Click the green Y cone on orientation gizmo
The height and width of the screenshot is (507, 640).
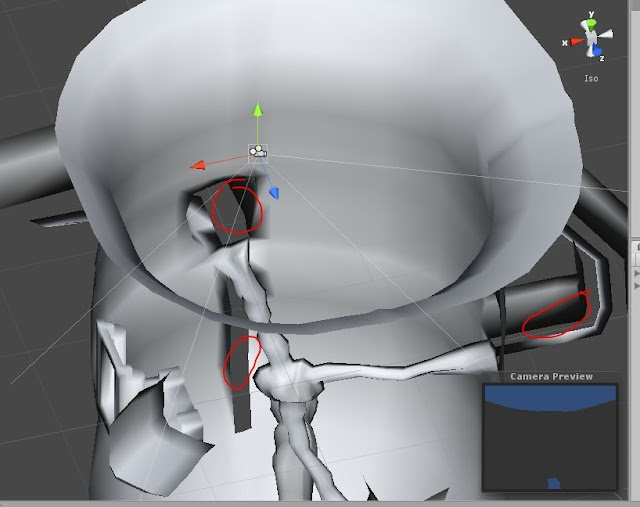(x=591, y=23)
